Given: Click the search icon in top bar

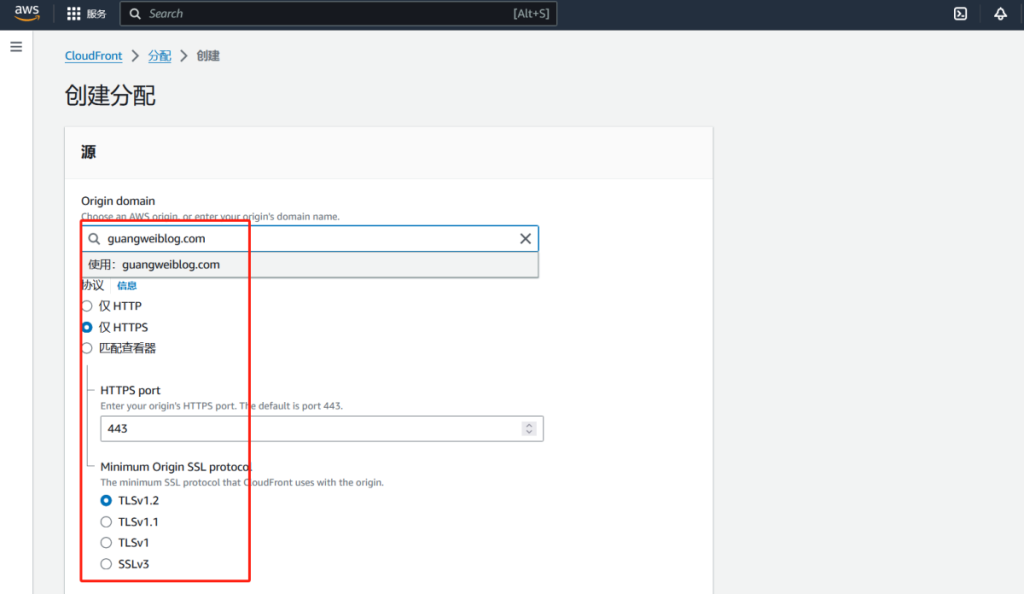Looking at the screenshot, I should click(x=135, y=14).
